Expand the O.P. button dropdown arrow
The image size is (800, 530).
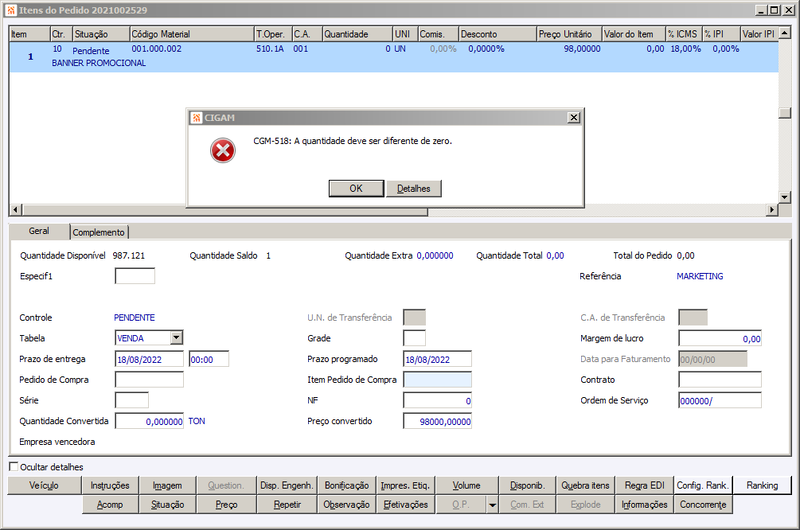click(x=492, y=505)
